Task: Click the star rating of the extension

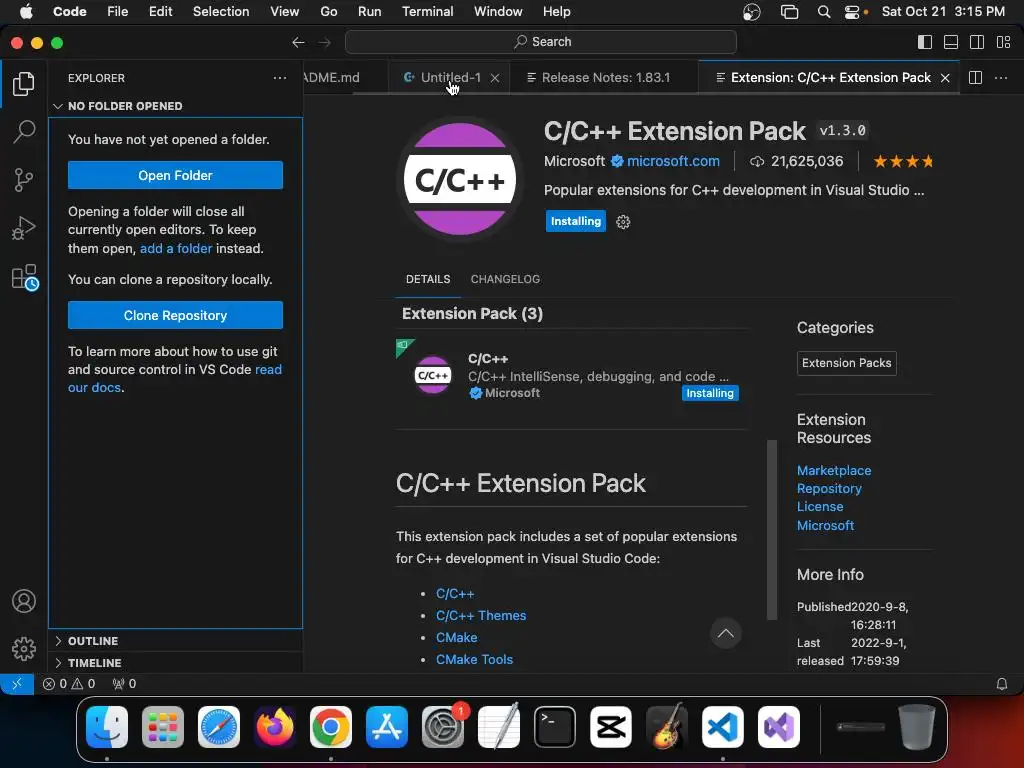Action: (x=903, y=161)
